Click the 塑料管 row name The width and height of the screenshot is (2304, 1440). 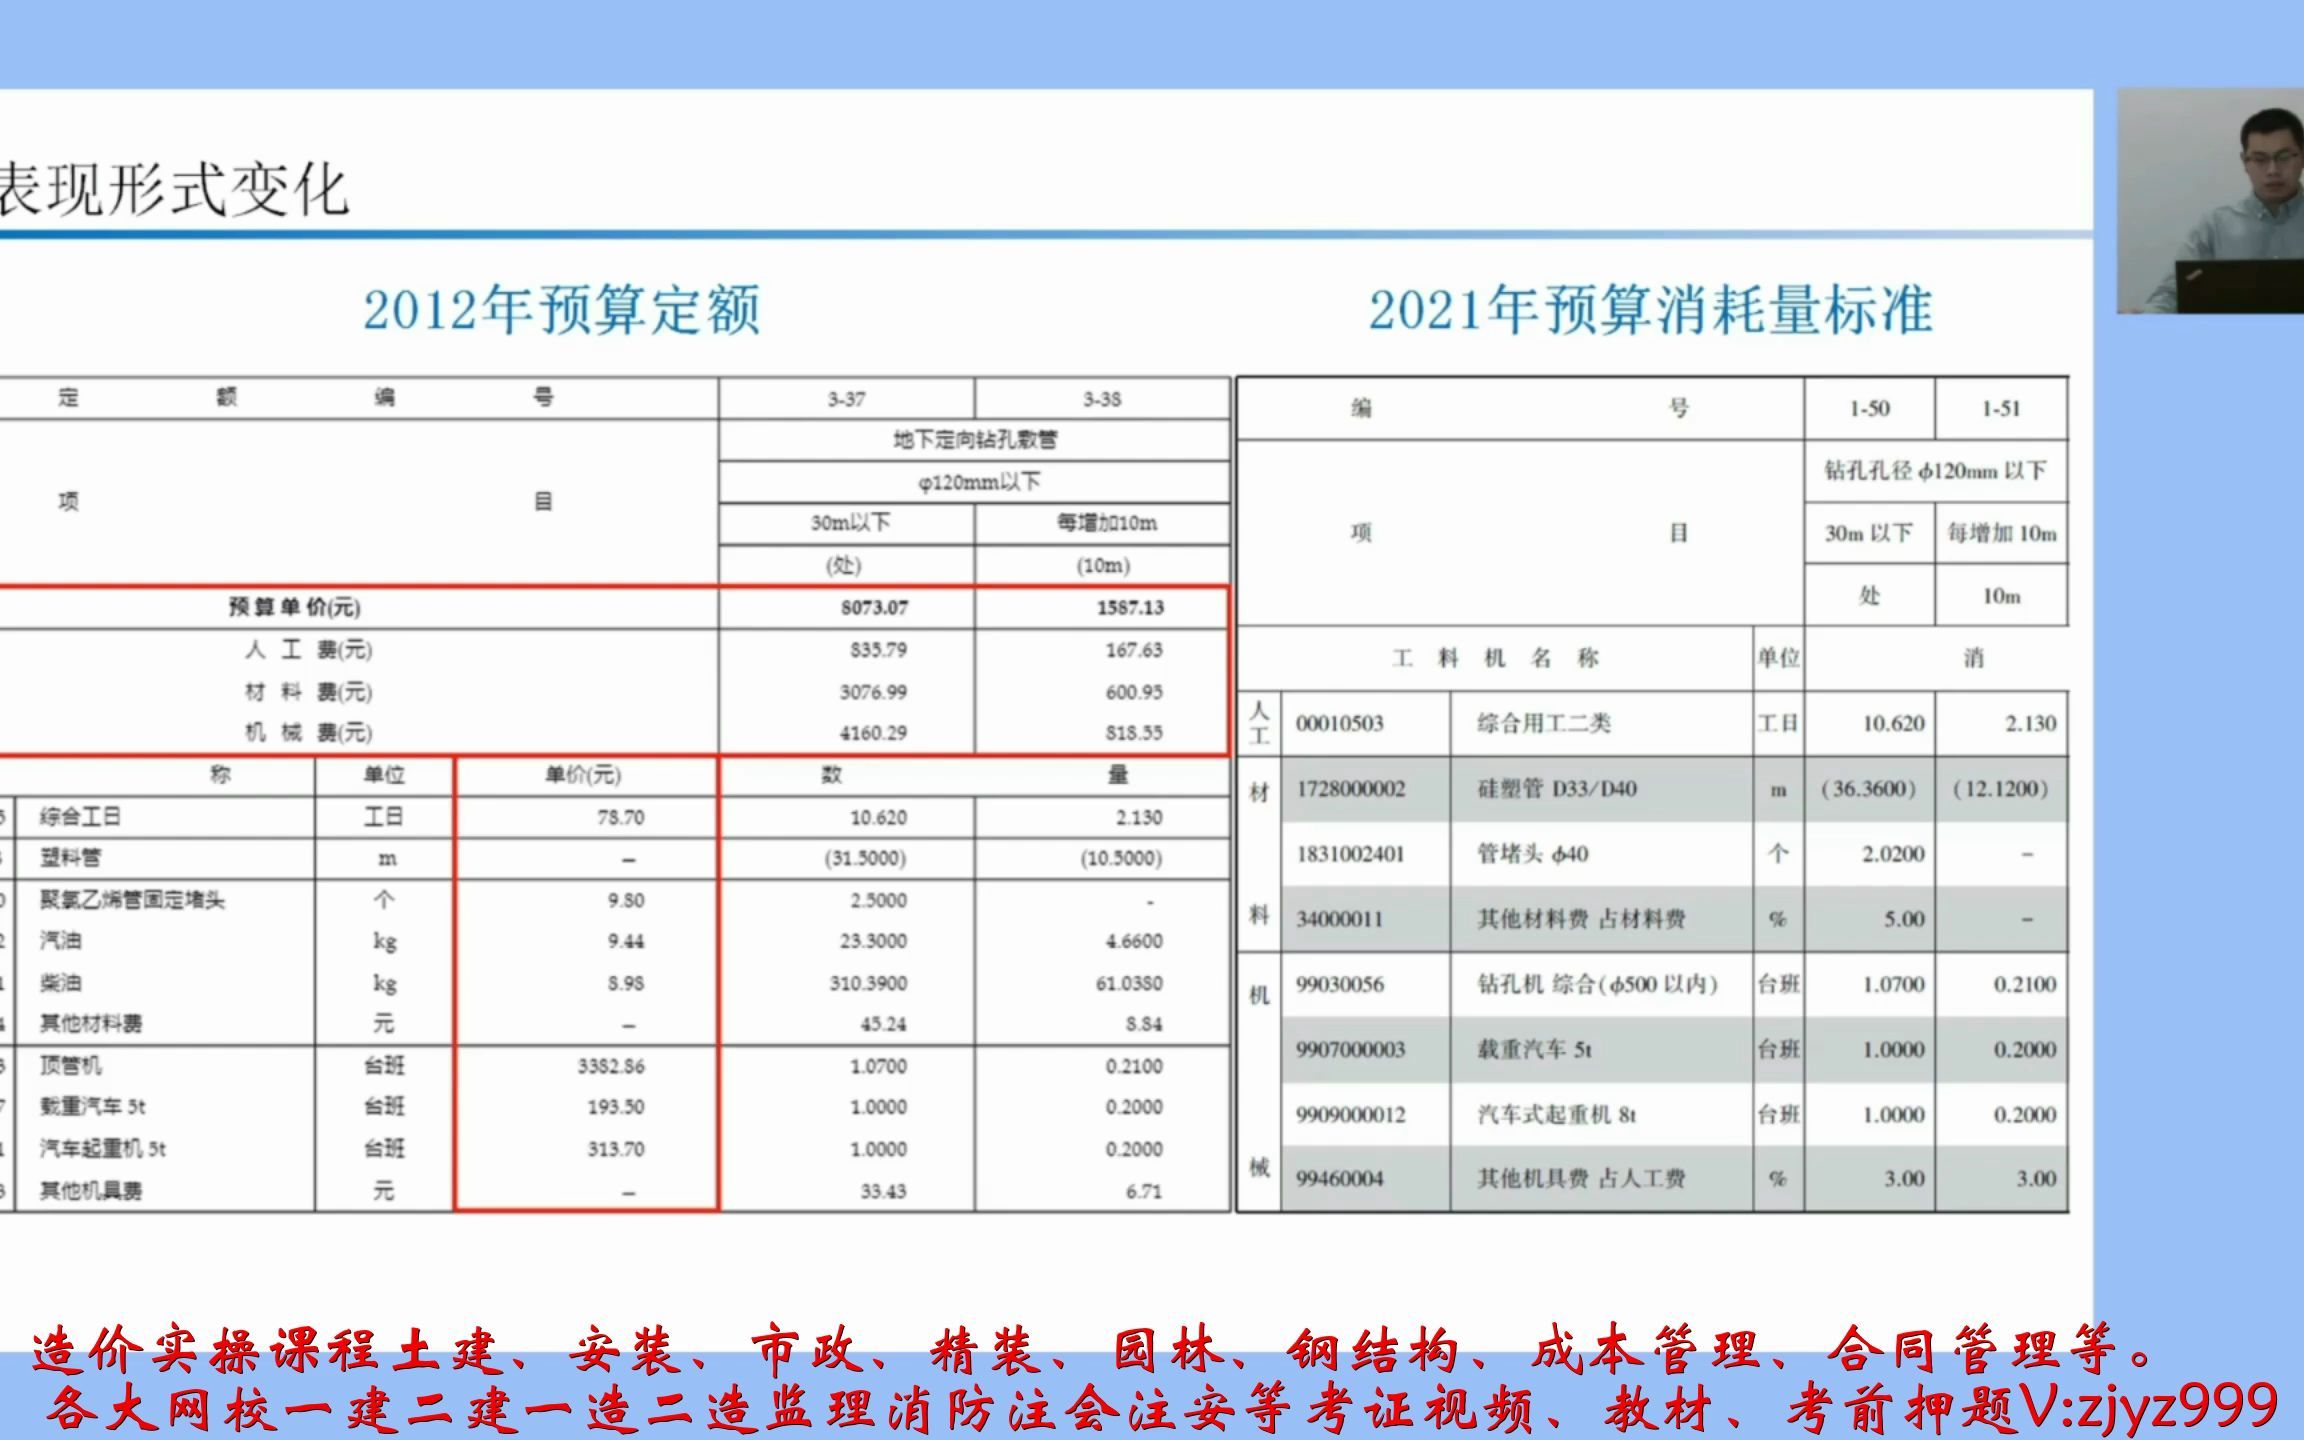[70, 858]
